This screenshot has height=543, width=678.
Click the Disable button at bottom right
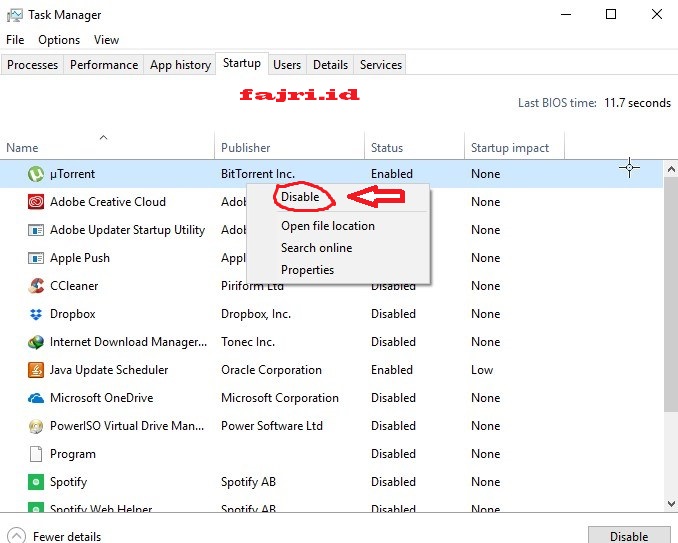click(629, 535)
